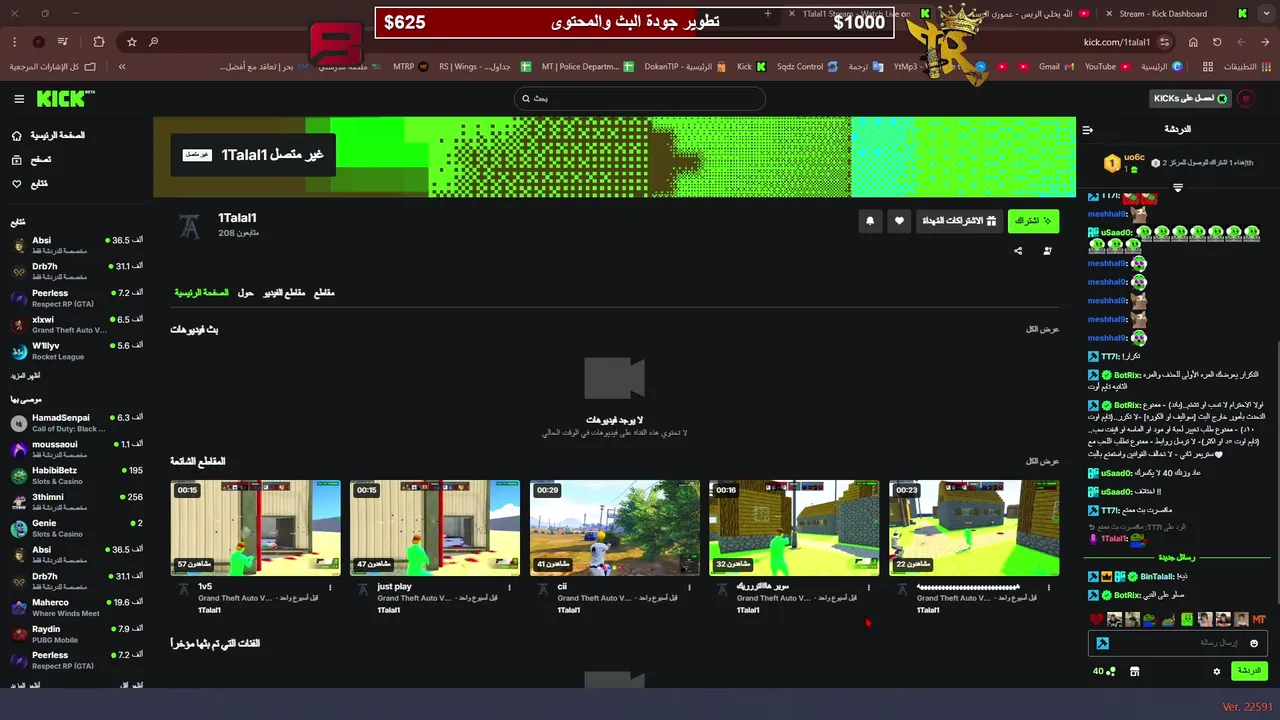Open the emoji picker in chat input

1254,643
